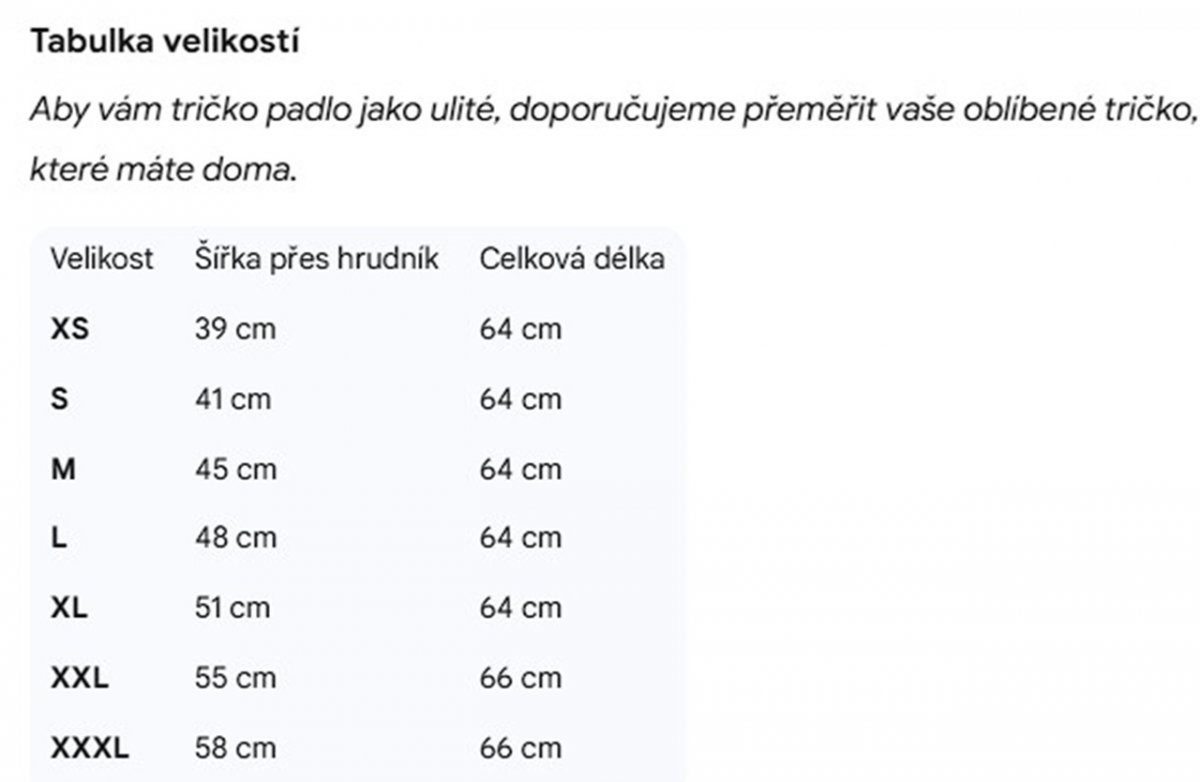1200x782 pixels.
Task: Select the XS size label
Action: (70, 328)
